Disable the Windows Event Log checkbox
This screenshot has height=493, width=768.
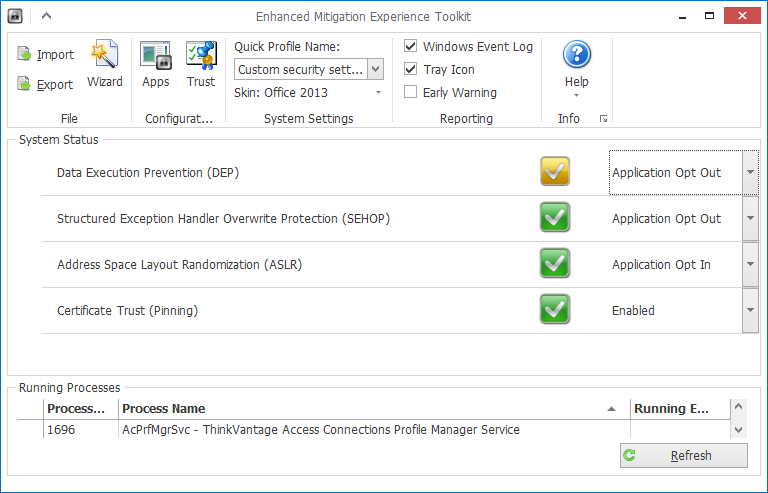tap(411, 47)
